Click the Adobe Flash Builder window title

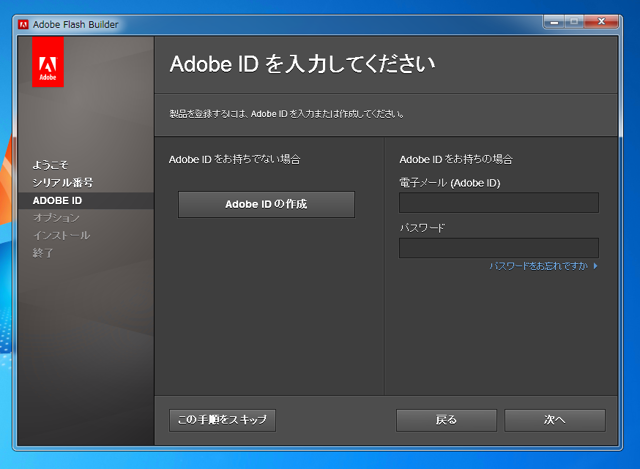coord(76,24)
